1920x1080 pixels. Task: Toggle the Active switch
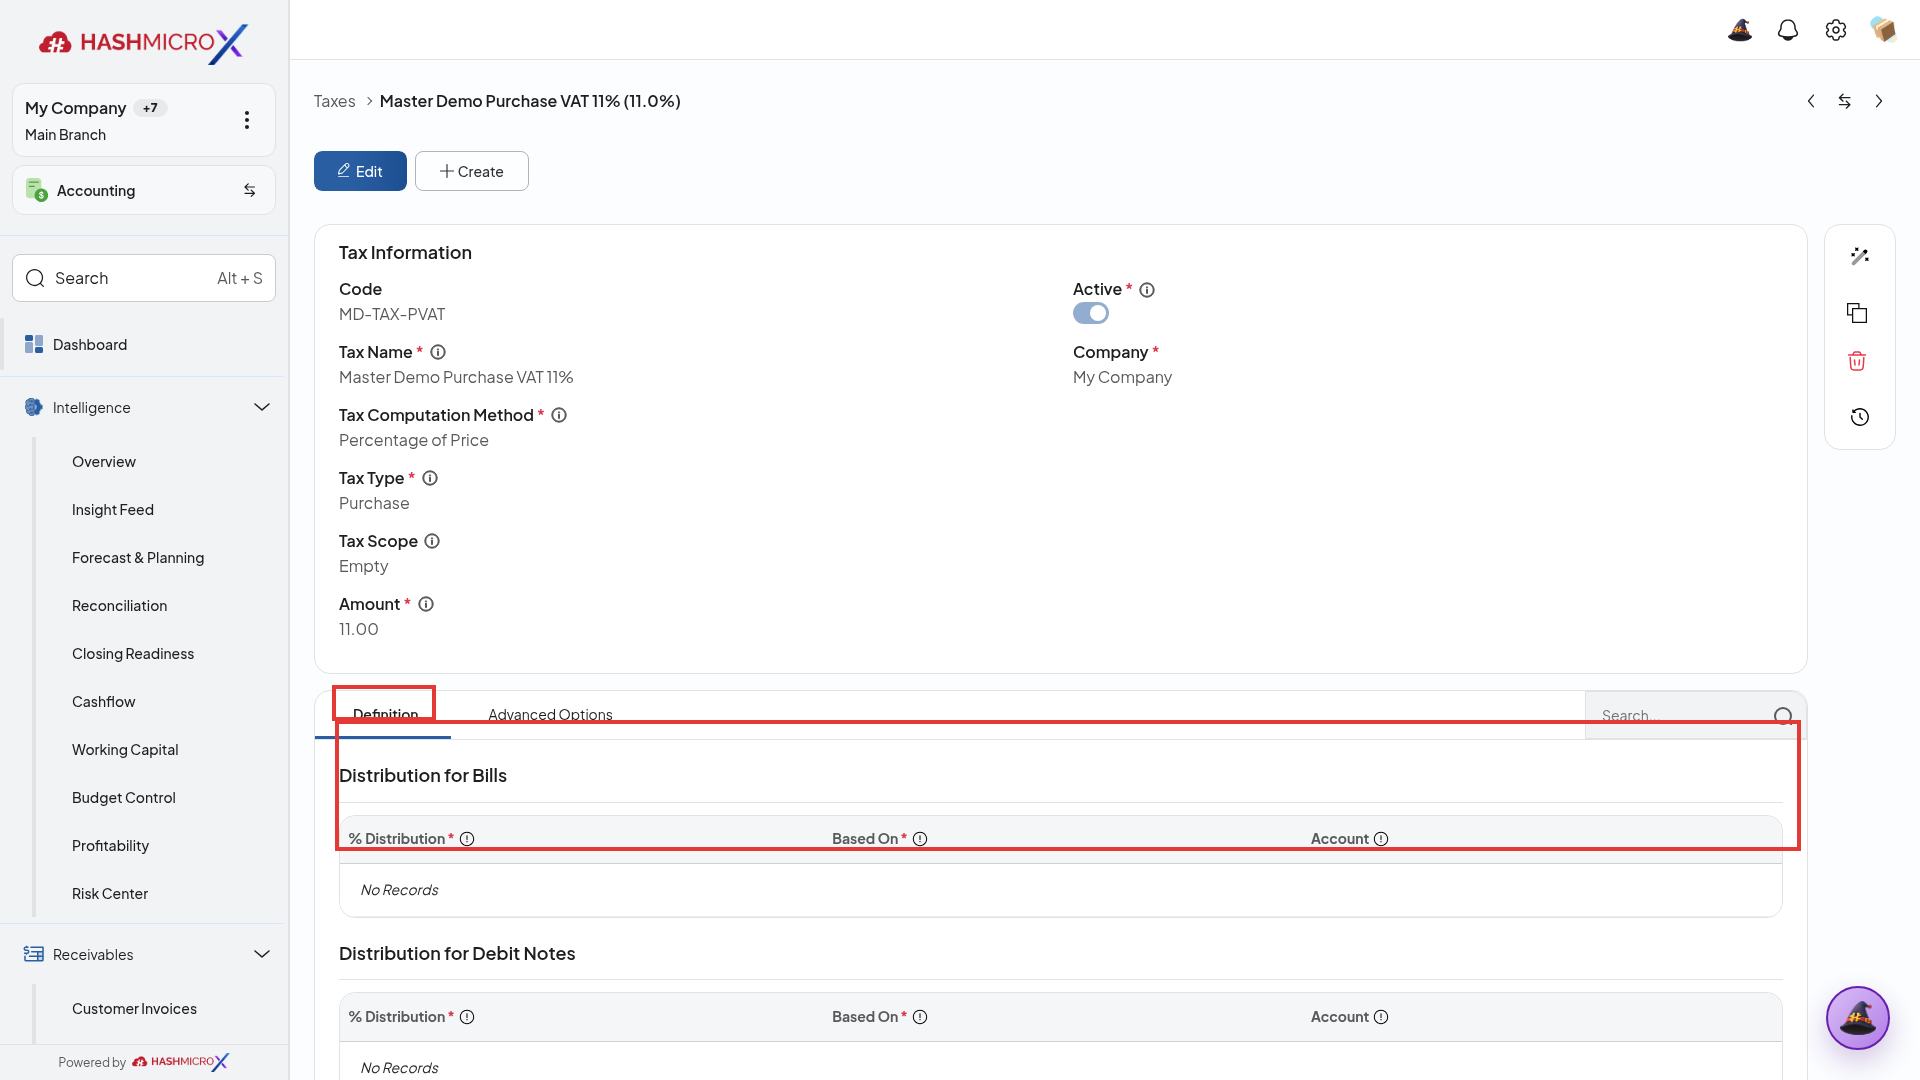[x=1091, y=313]
